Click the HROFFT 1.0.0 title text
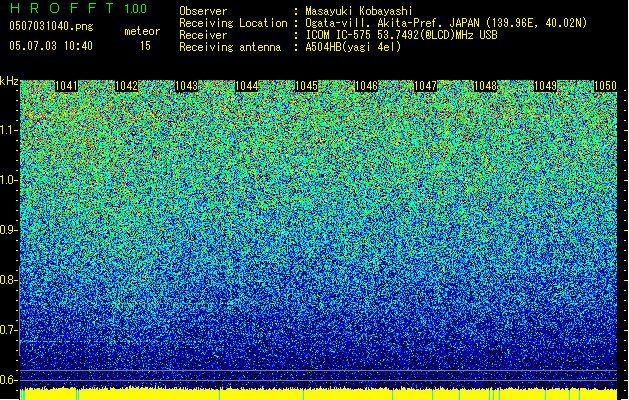Viewport: 629px width, 400px height. pos(78,8)
